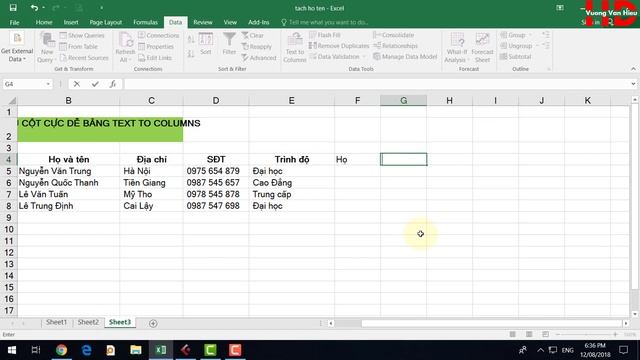
Task: Switch to Sheet2 tab
Action: pyautogui.click(x=88, y=322)
